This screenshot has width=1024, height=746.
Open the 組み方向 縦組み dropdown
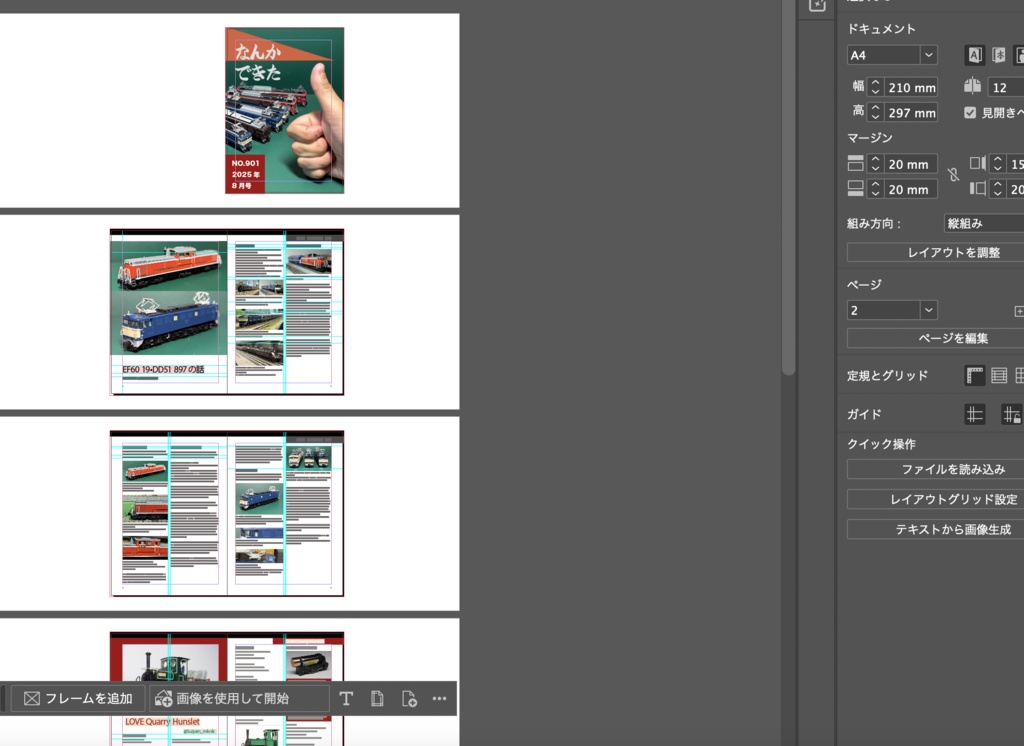pos(984,223)
